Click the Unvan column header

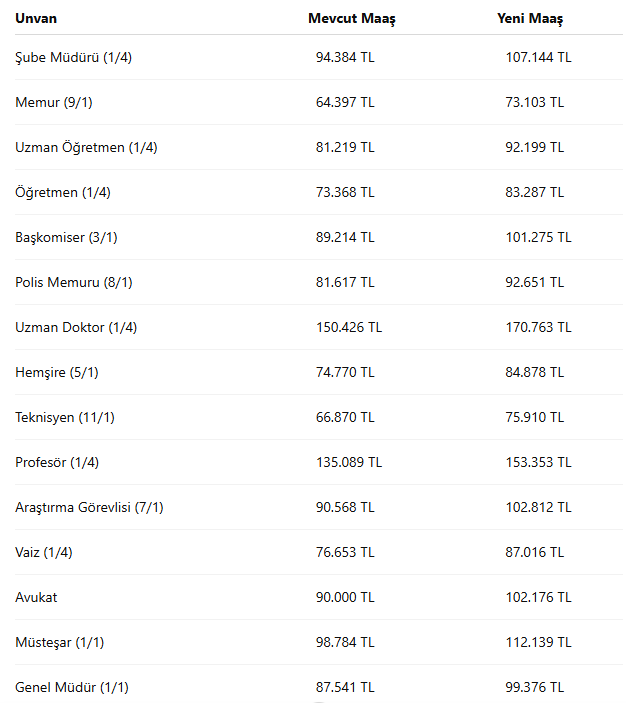click(36, 18)
